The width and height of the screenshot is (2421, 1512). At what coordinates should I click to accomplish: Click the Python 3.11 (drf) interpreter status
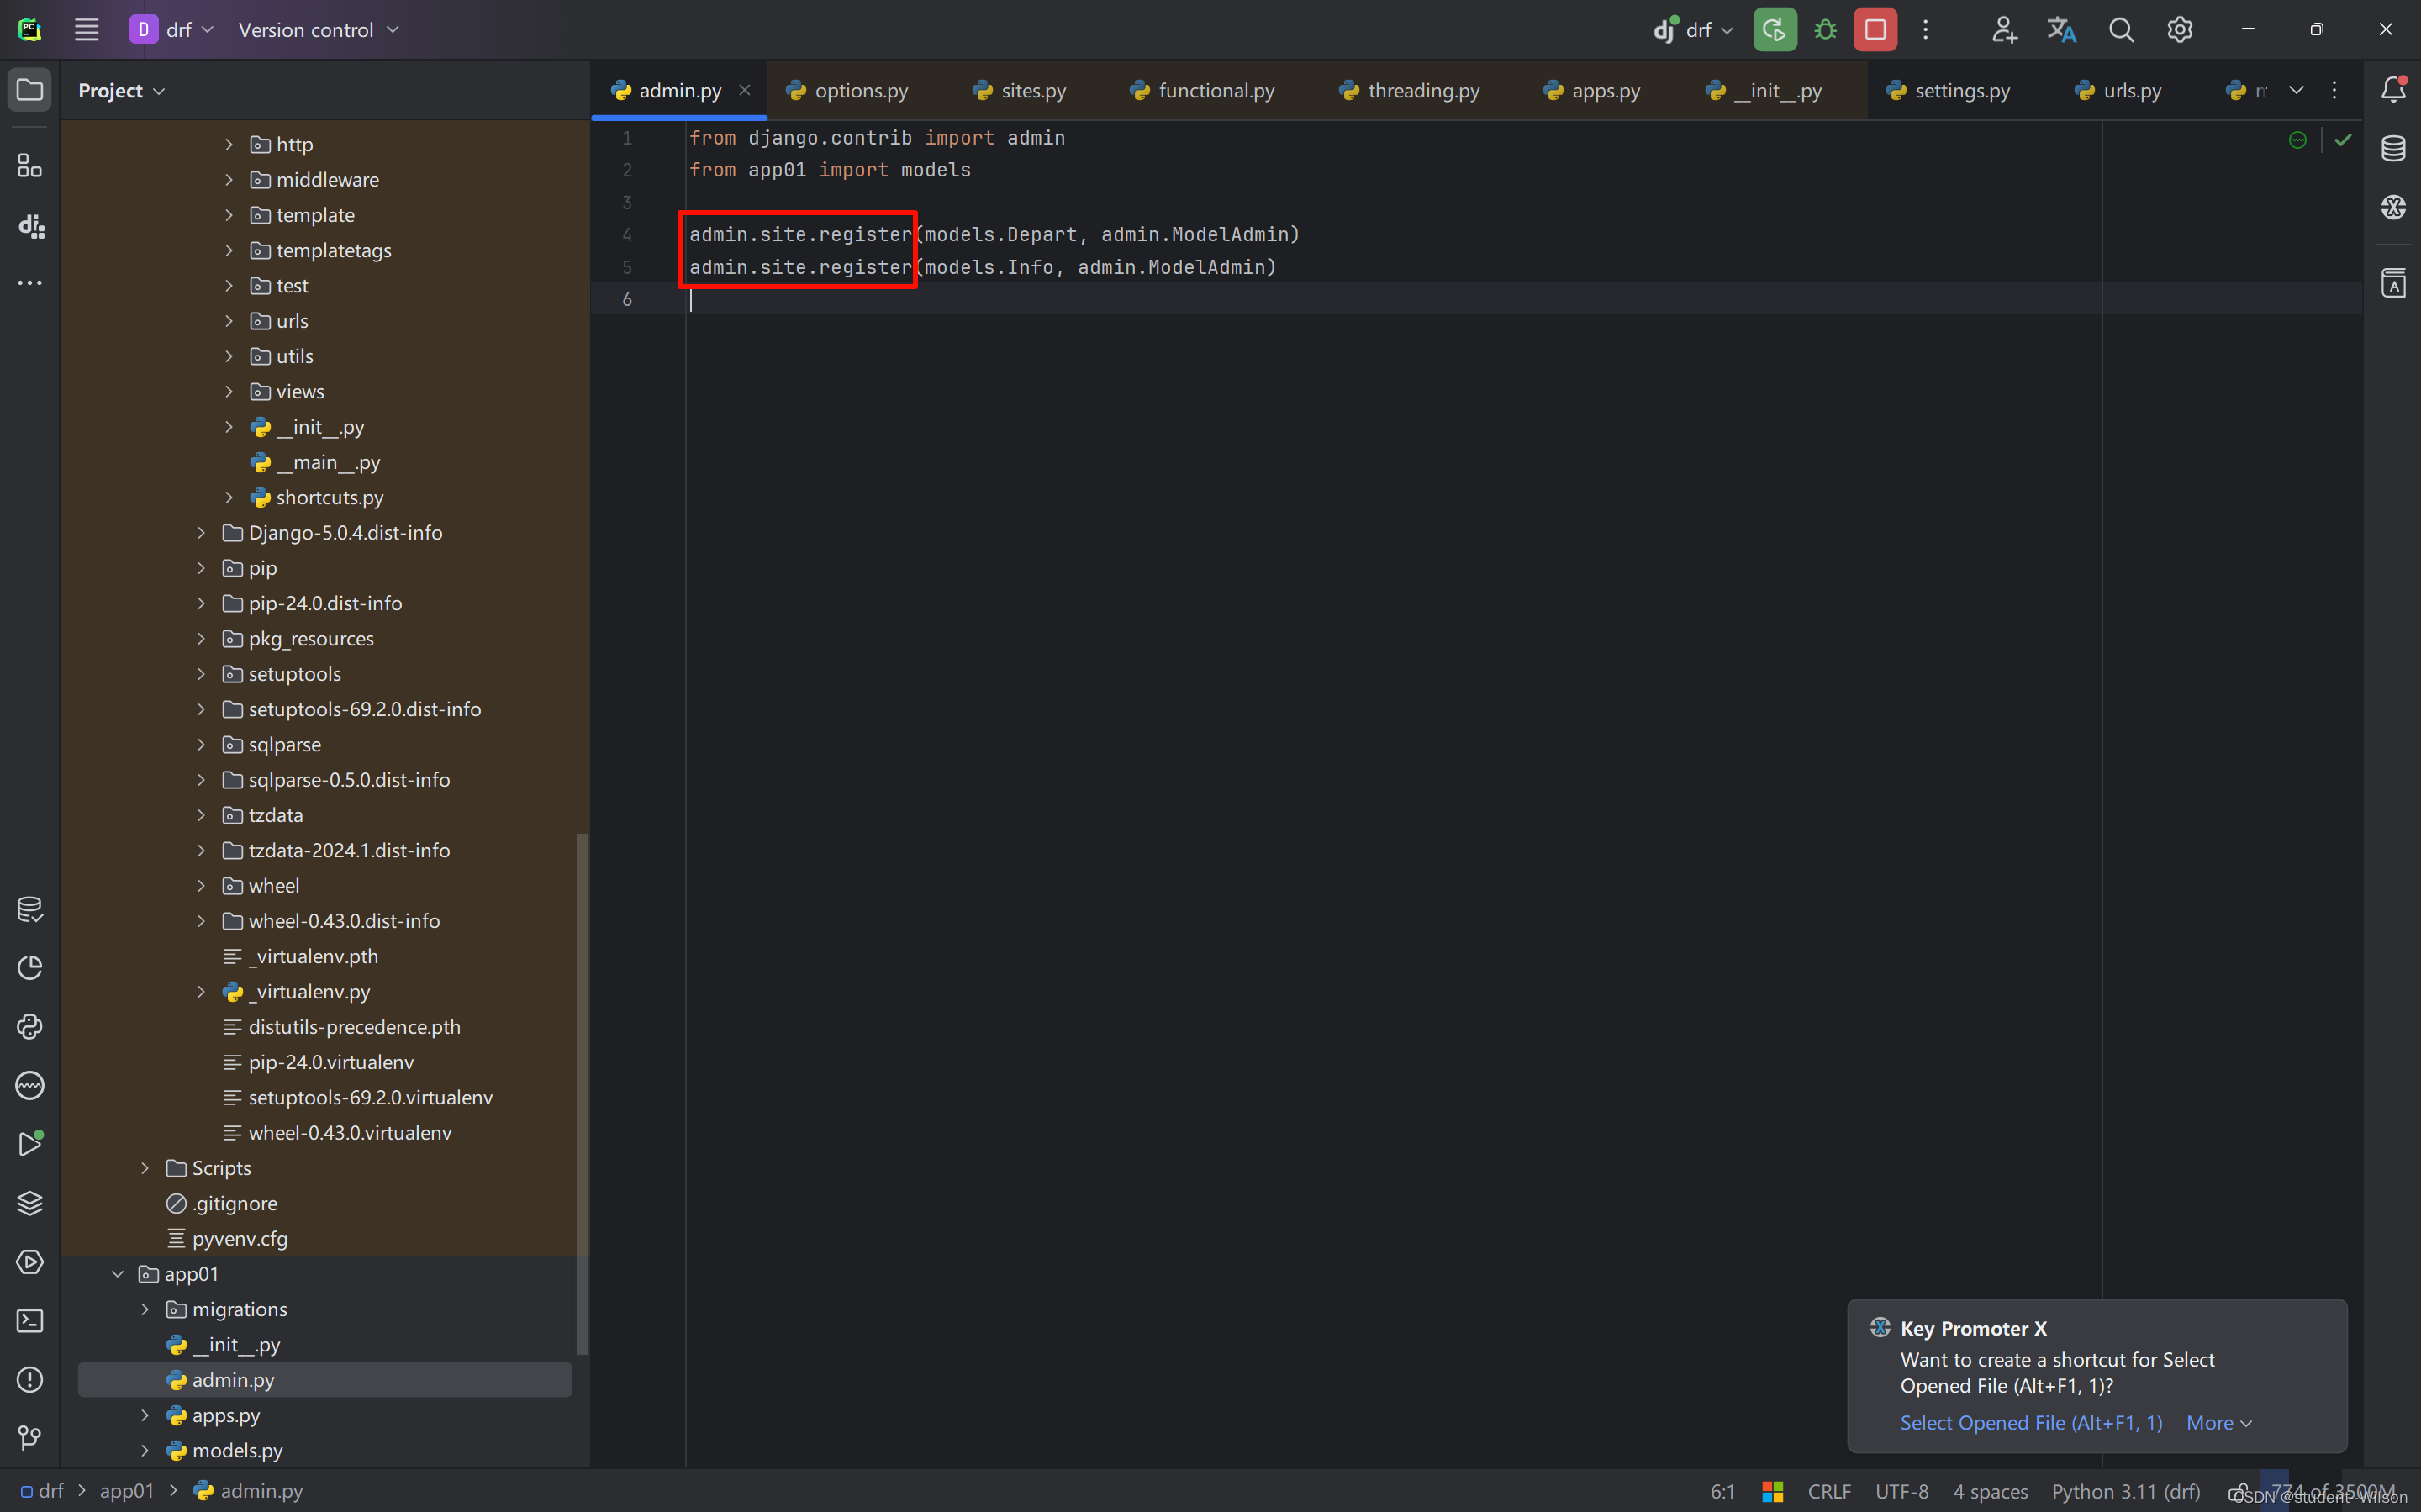tap(2126, 1491)
